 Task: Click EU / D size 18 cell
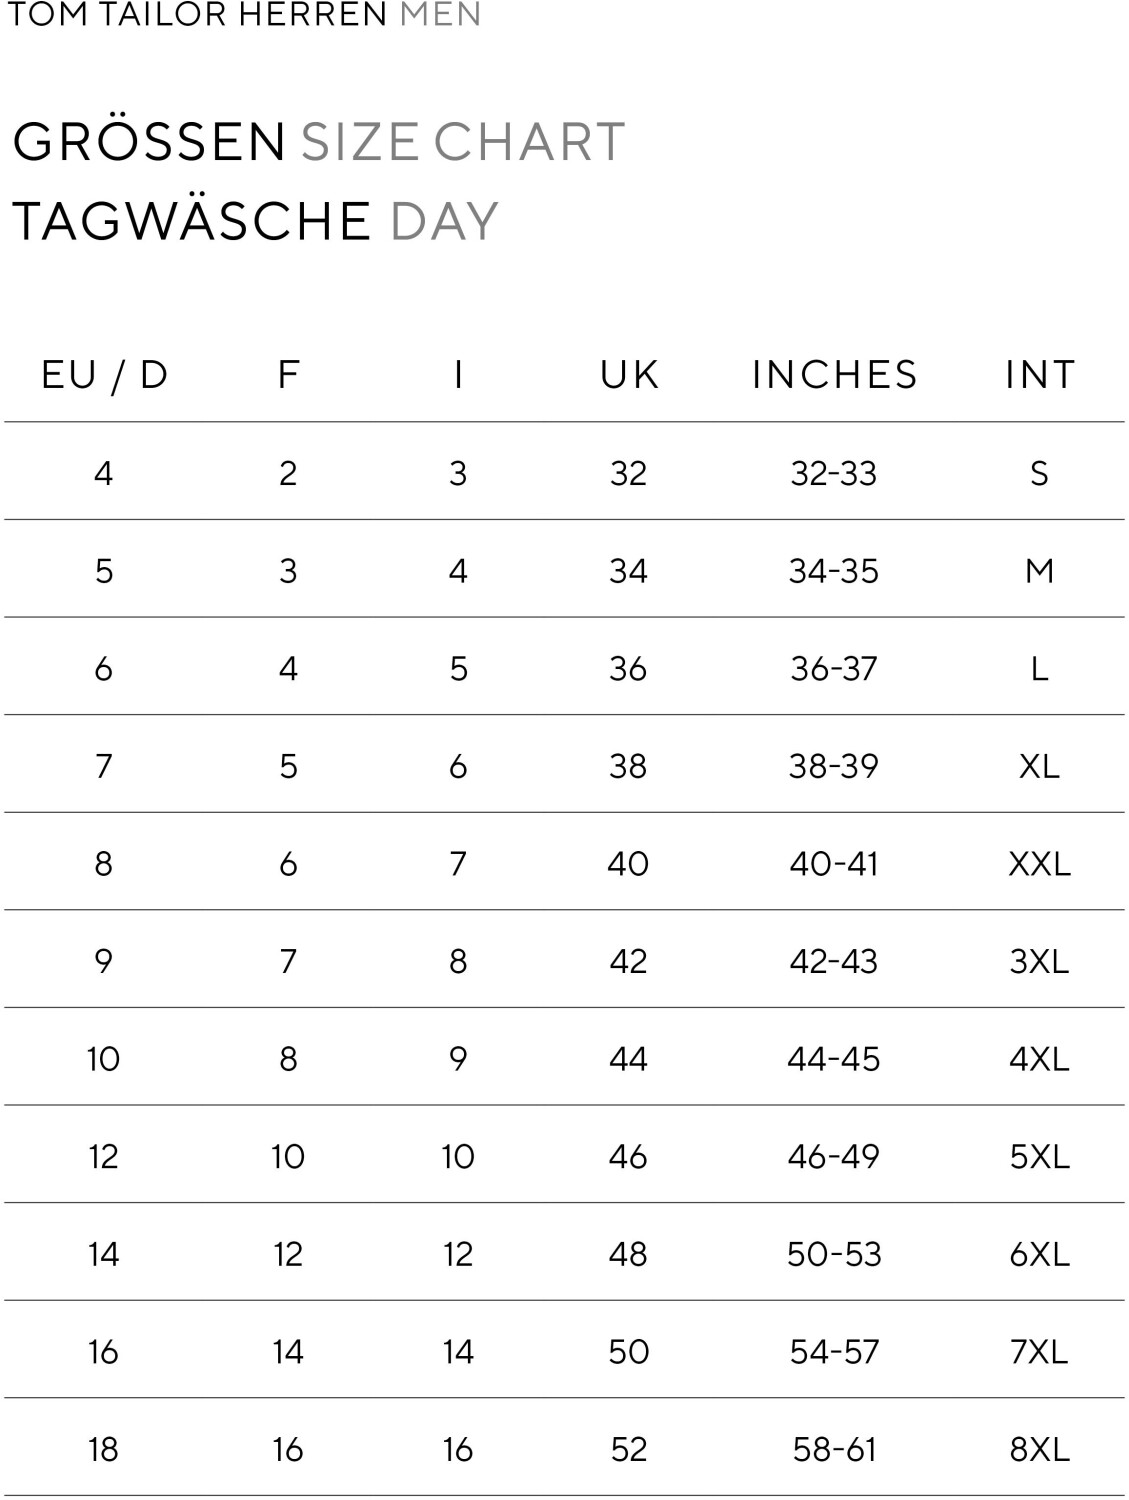[x=103, y=1449]
